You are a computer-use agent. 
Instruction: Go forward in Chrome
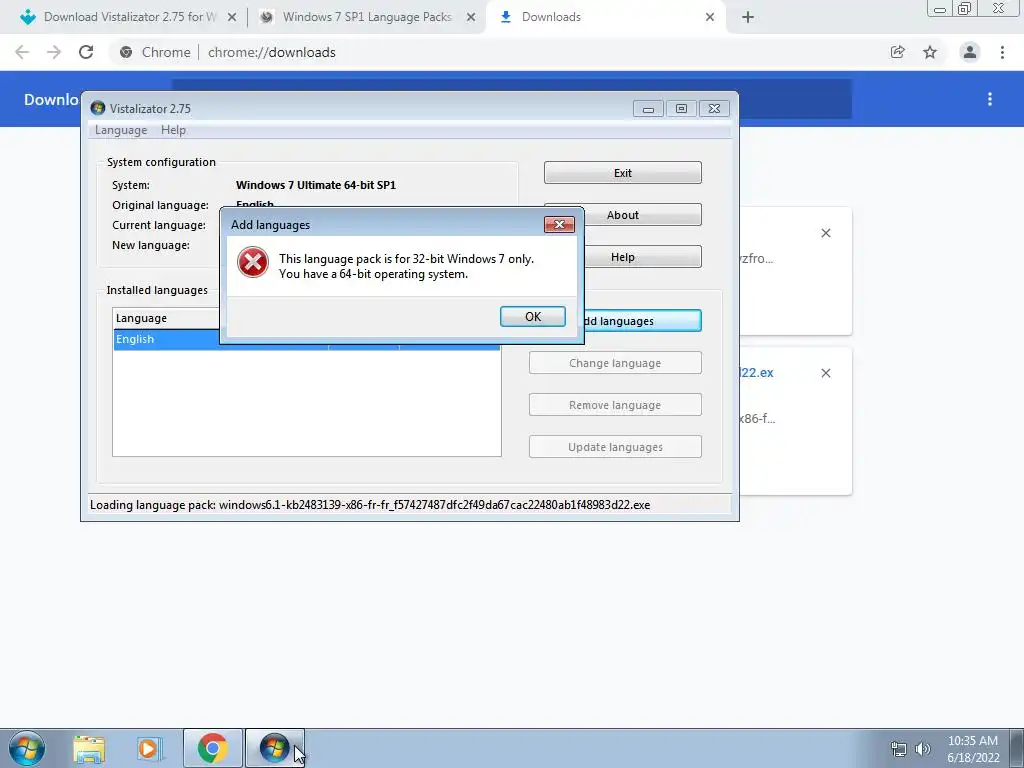tap(54, 52)
